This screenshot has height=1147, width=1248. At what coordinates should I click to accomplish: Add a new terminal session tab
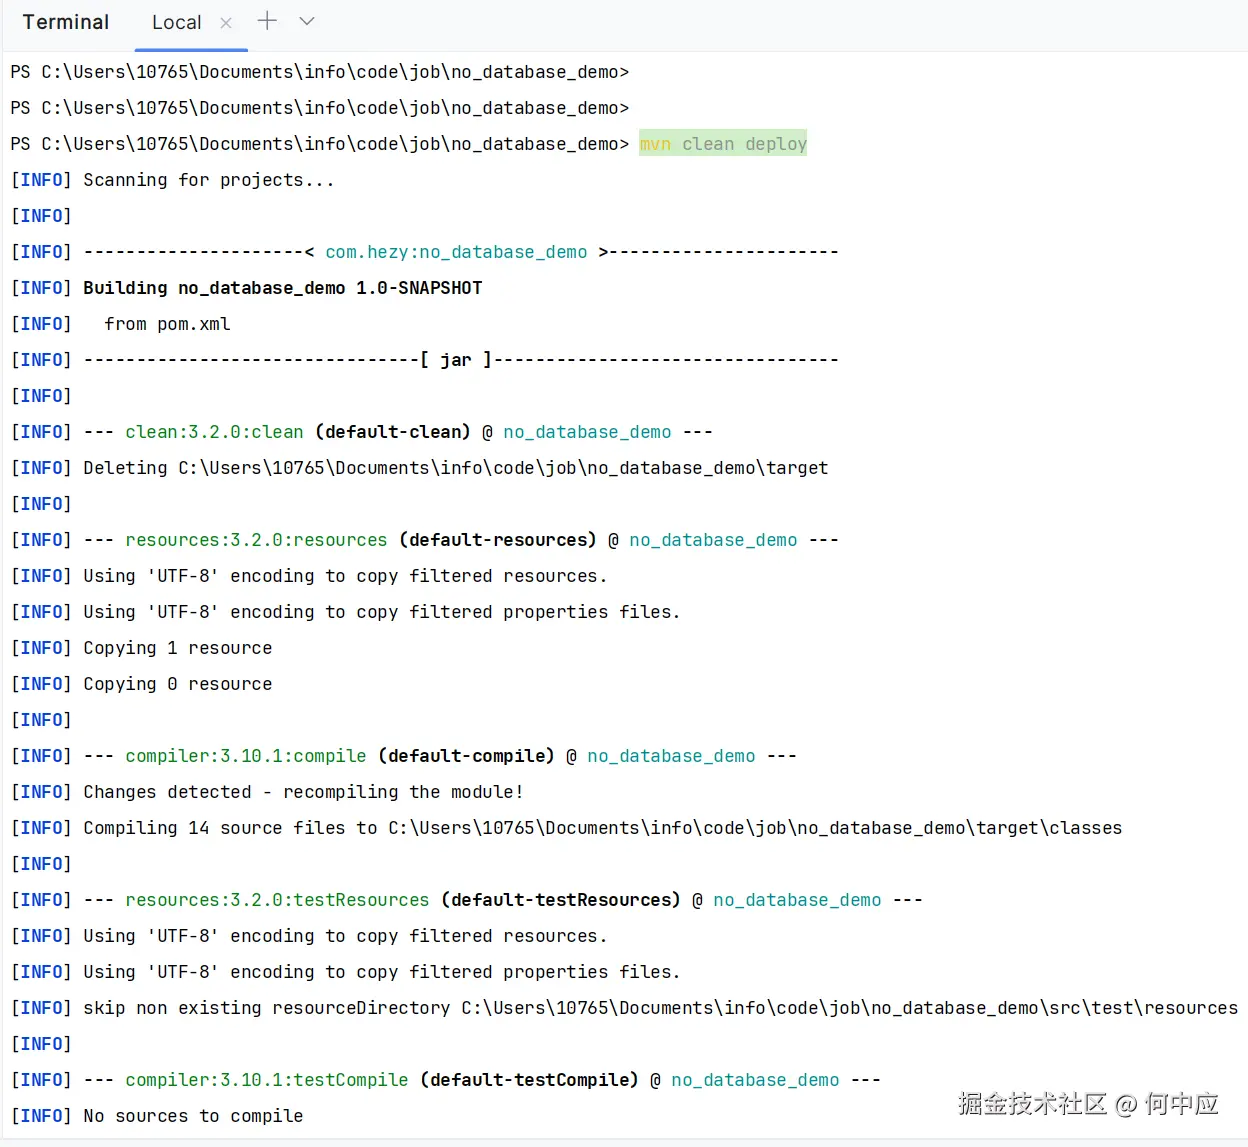267,21
